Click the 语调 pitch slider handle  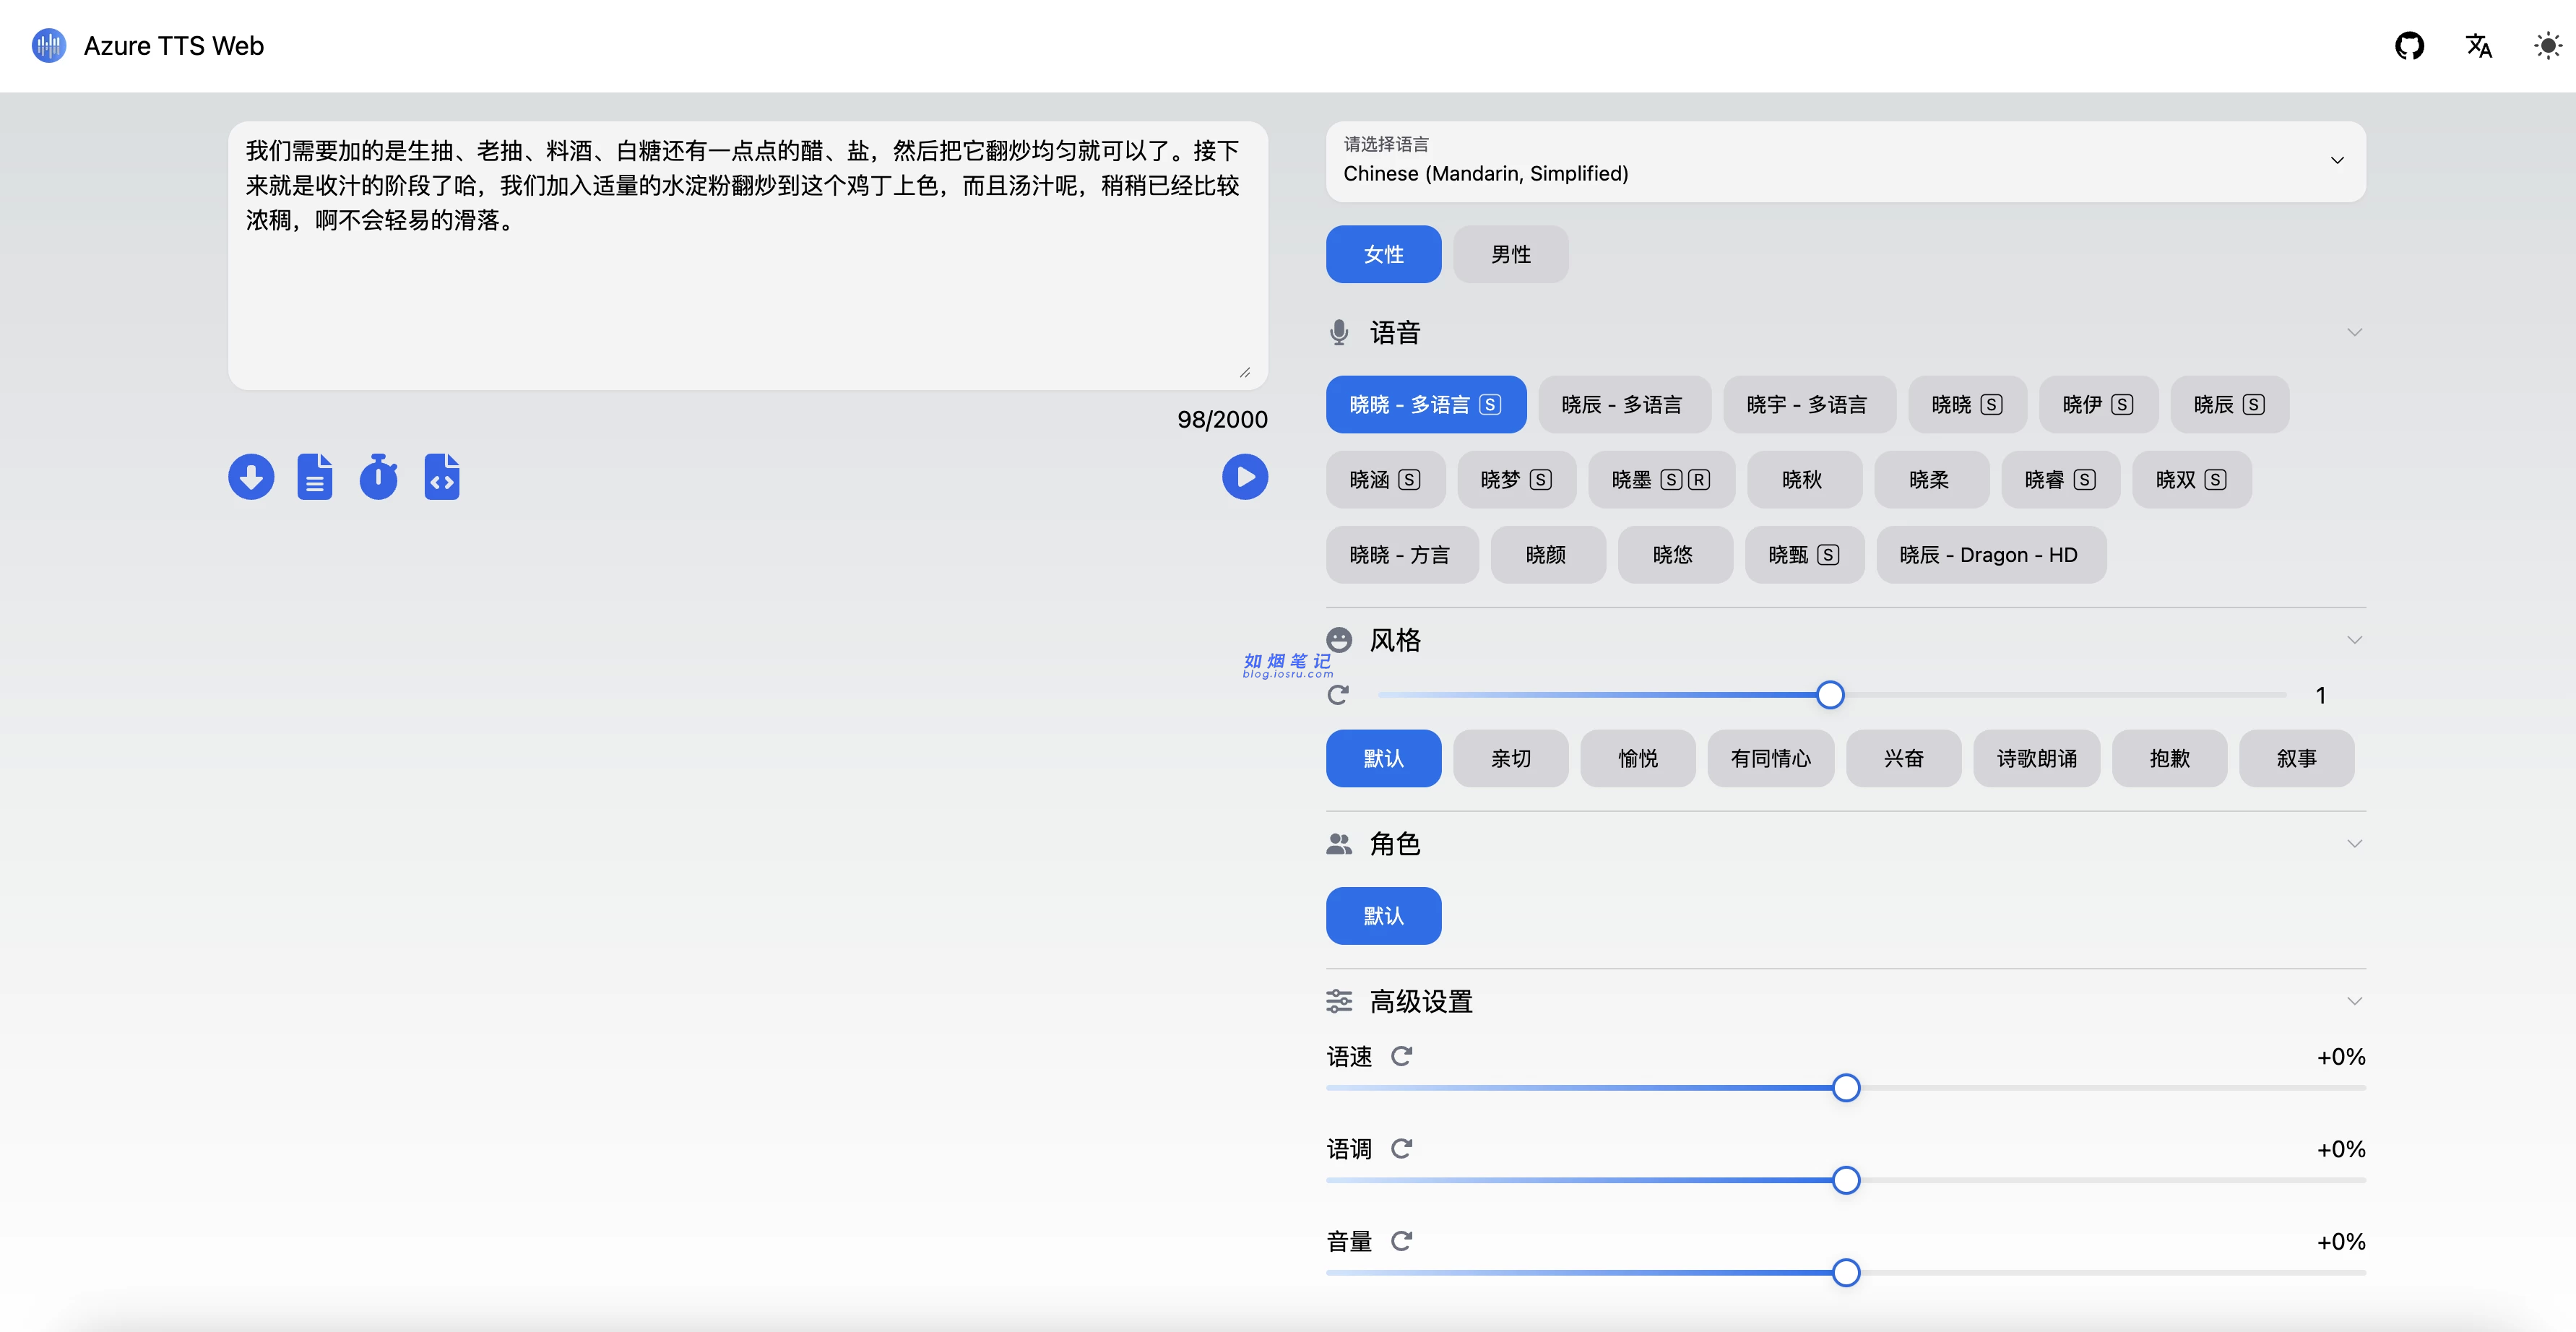(1846, 1180)
